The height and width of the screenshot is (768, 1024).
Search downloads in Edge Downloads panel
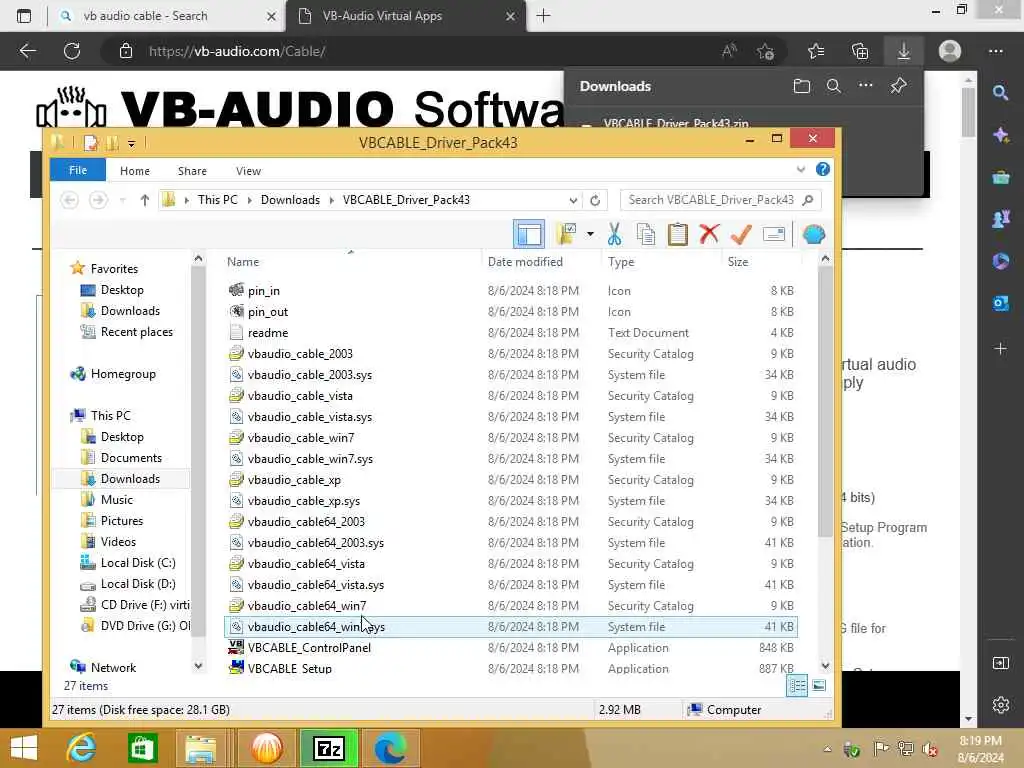click(x=833, y=86)
